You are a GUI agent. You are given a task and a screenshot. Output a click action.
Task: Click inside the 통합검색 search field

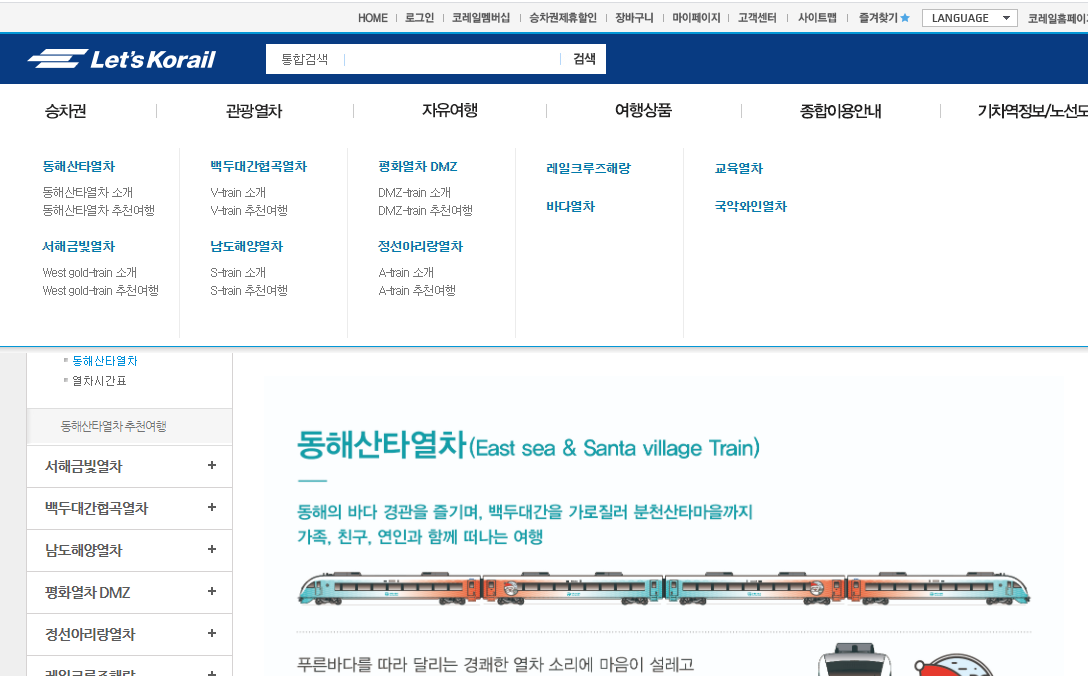point(451,59)
